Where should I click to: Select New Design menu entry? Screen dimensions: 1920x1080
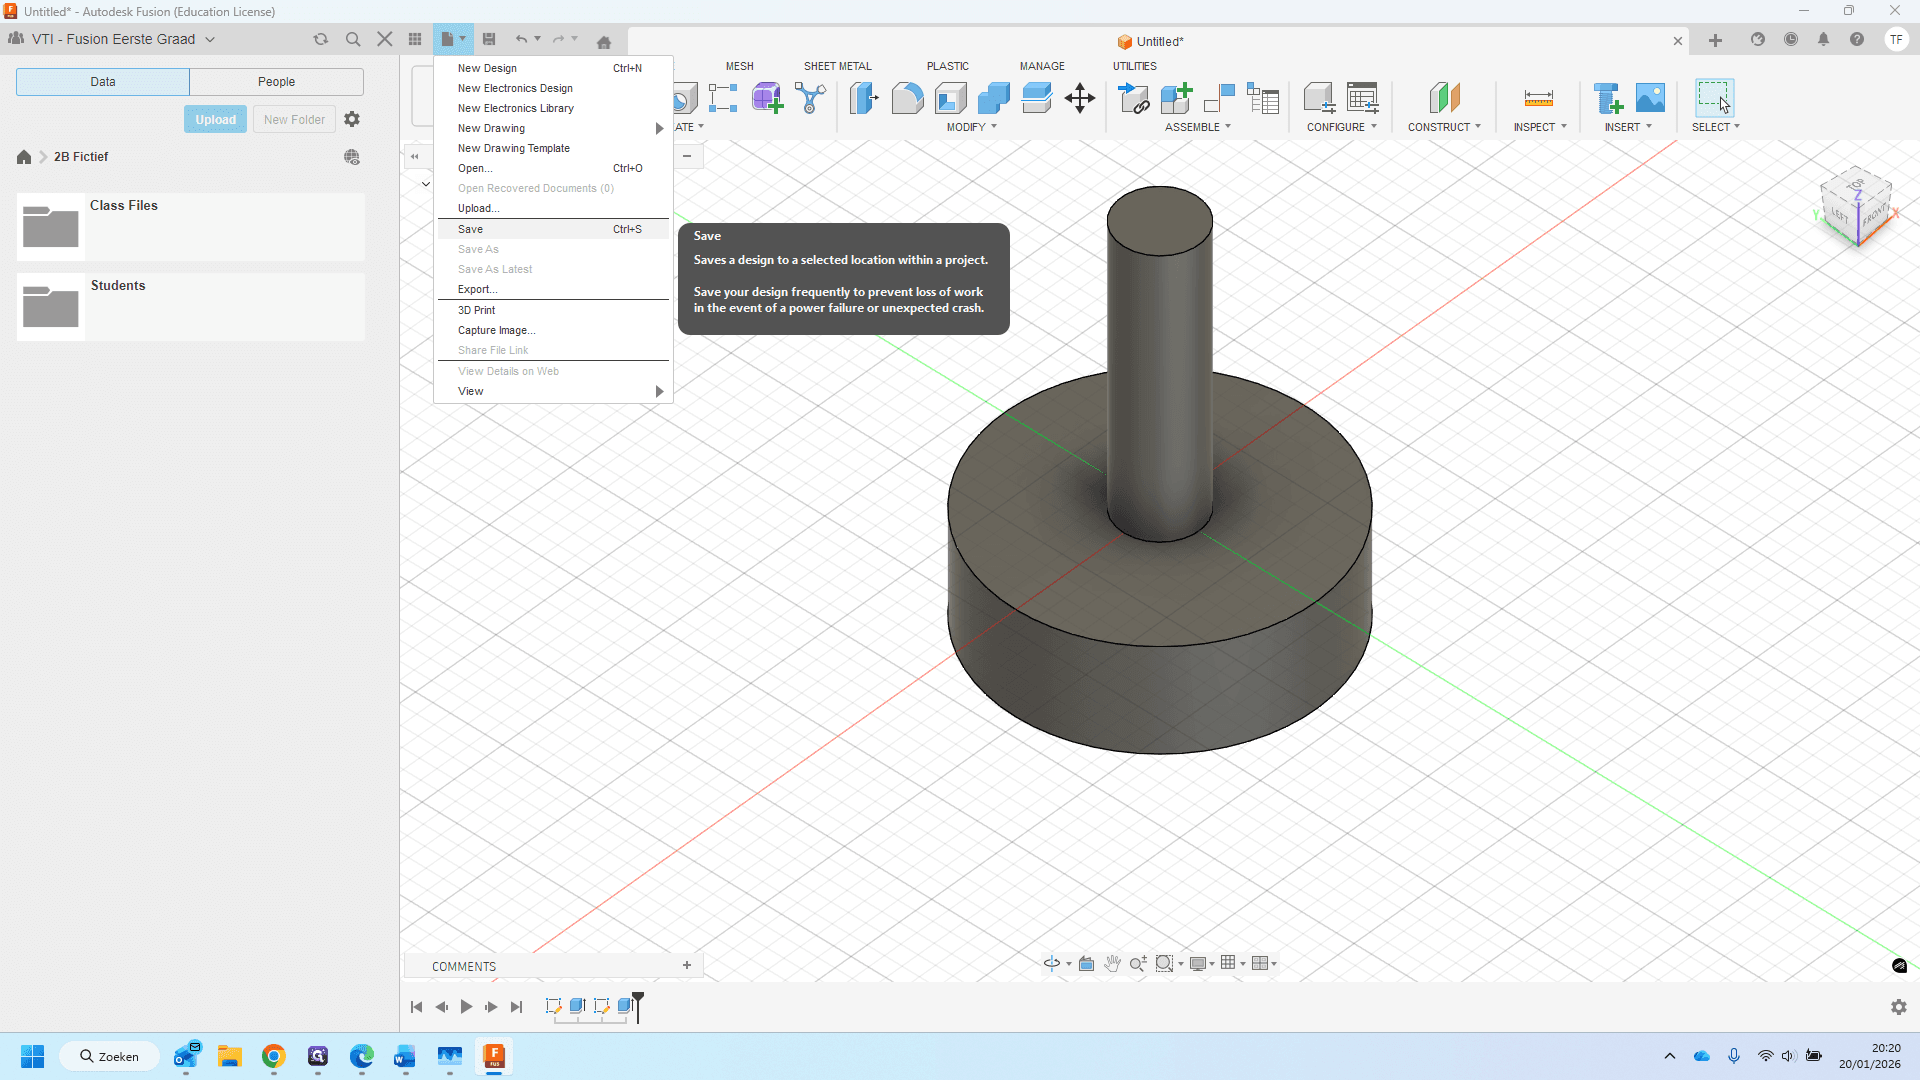tap(552, 68)
